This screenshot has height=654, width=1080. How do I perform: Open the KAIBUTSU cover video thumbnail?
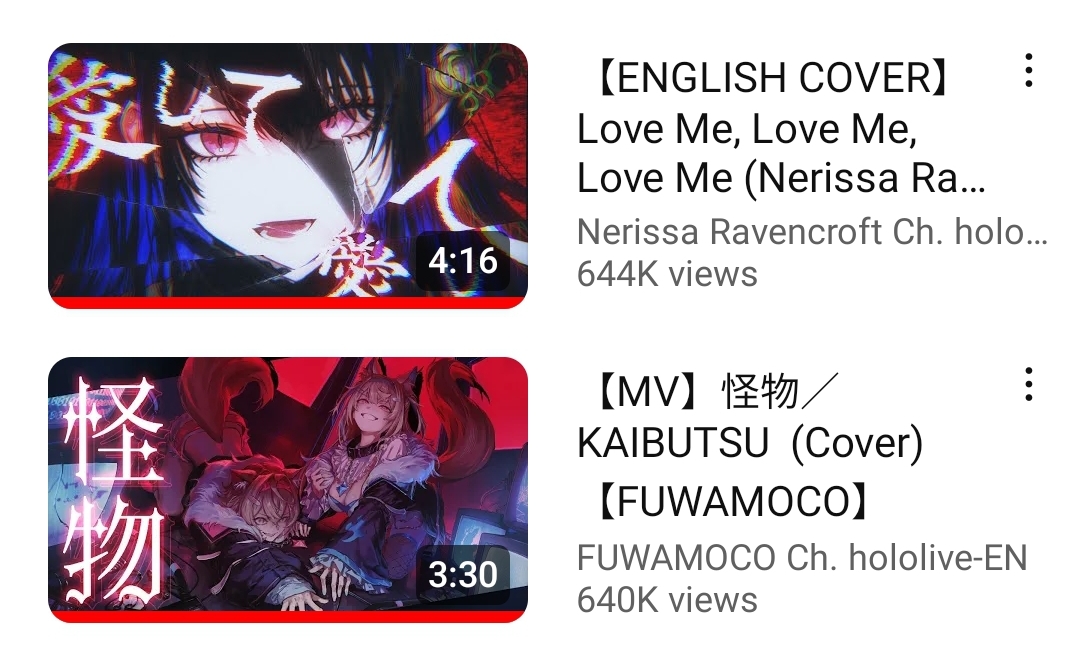click(288, 489)
